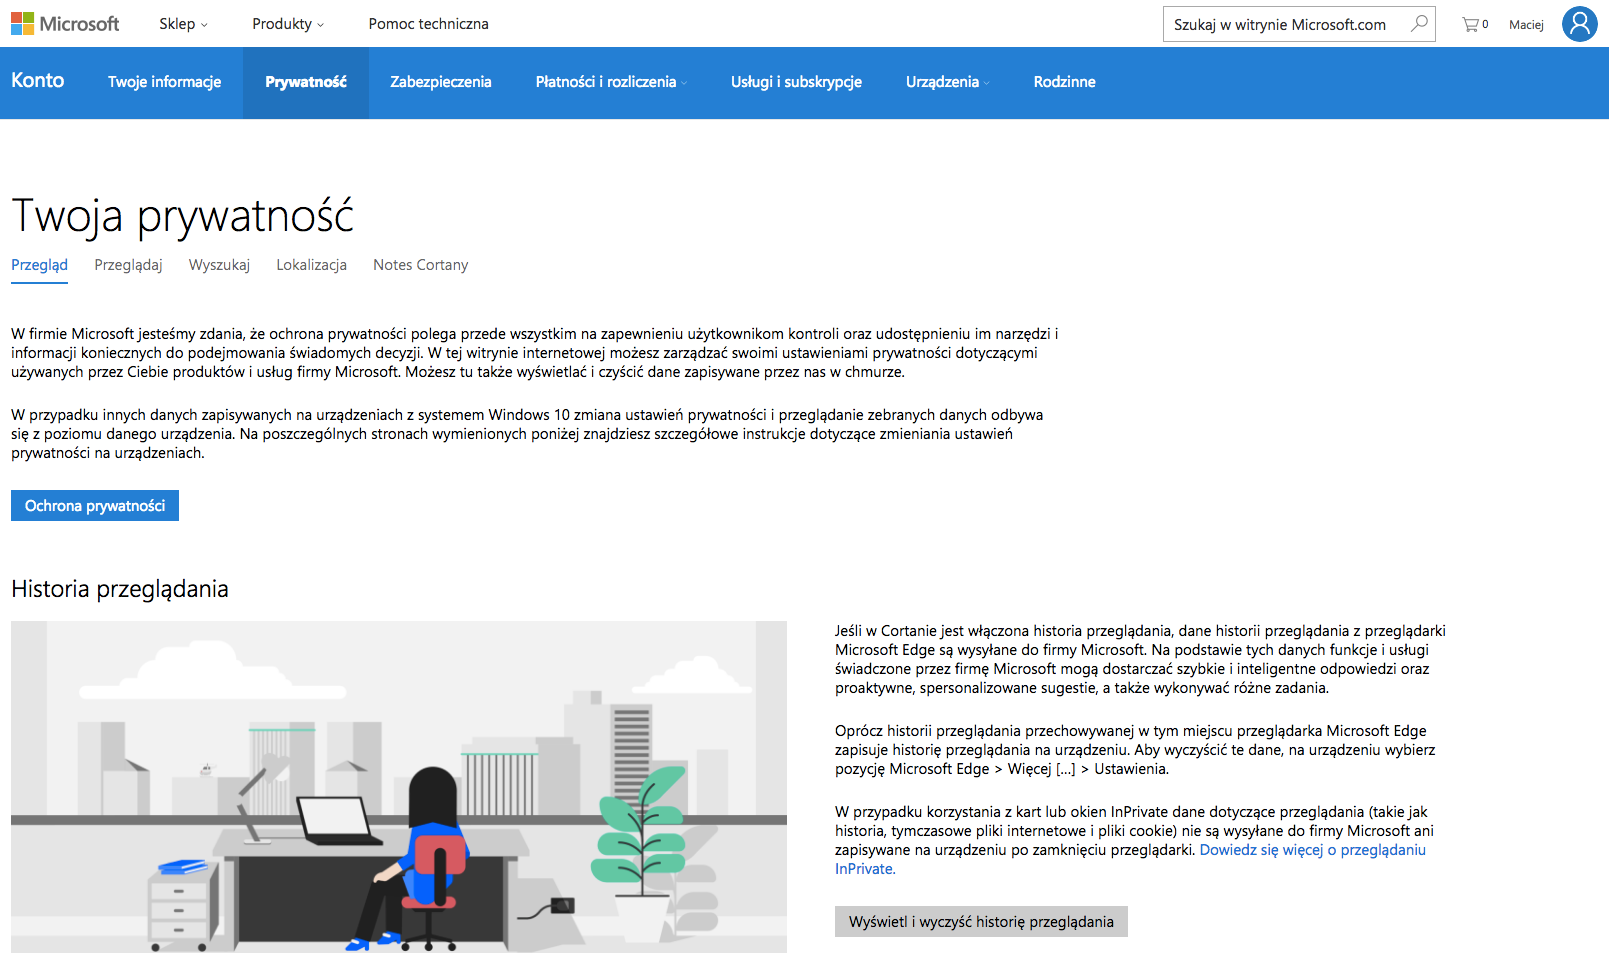Click the Historia przeglądania heading
The height and width of the screenshot is (953, 1609).
[120, 589]
